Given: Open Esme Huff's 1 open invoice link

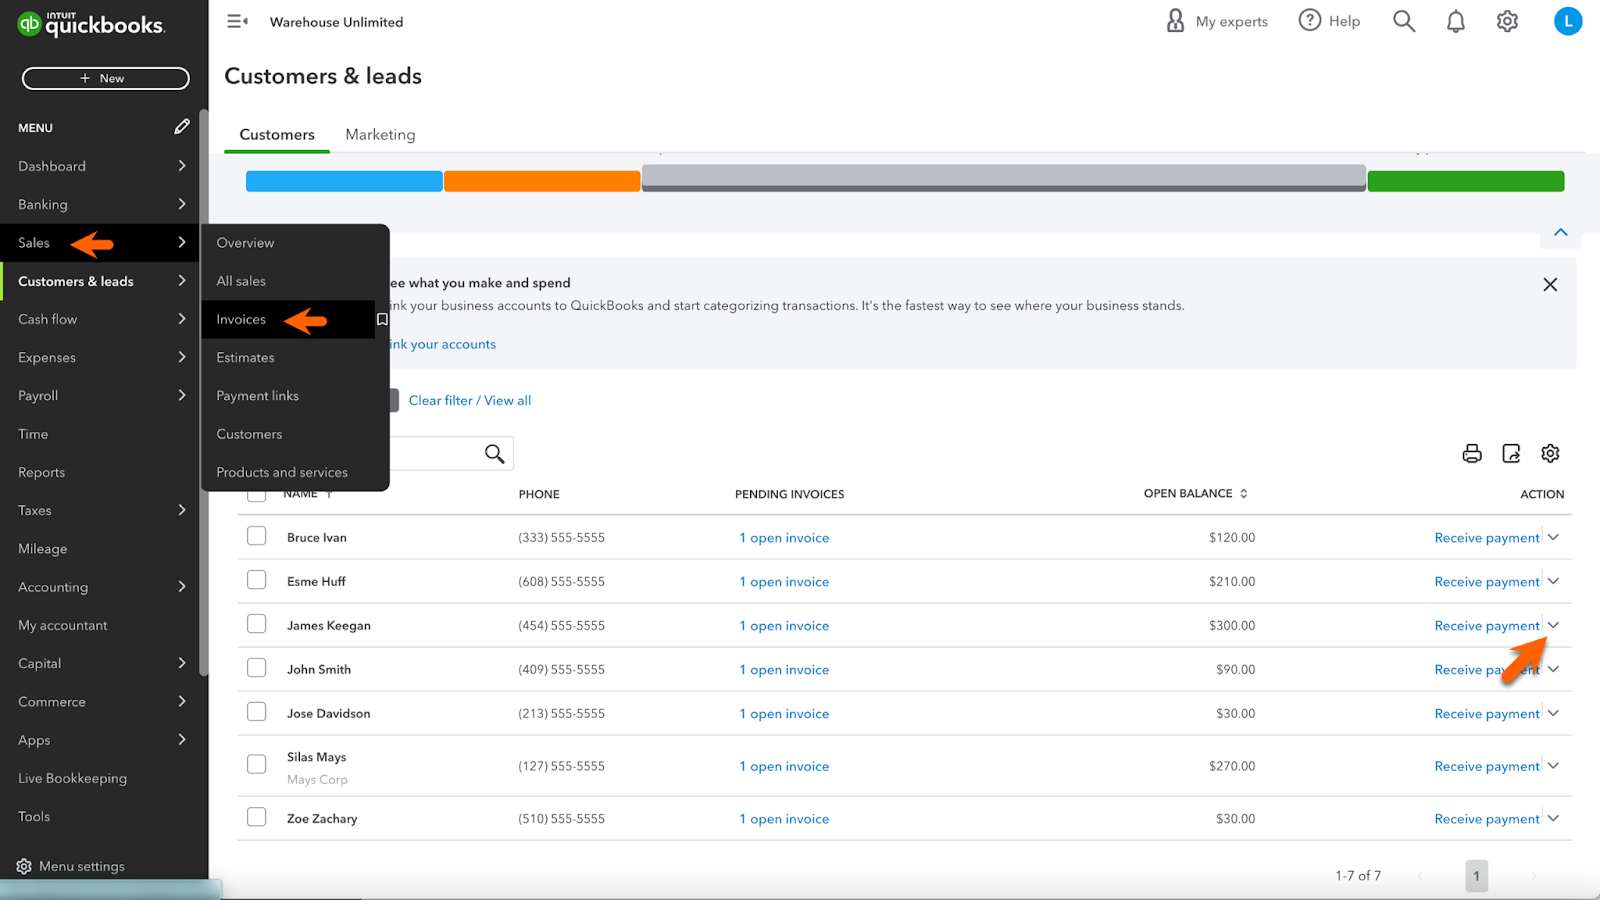Looking at the screenshot, I should [x=784, y=582].
